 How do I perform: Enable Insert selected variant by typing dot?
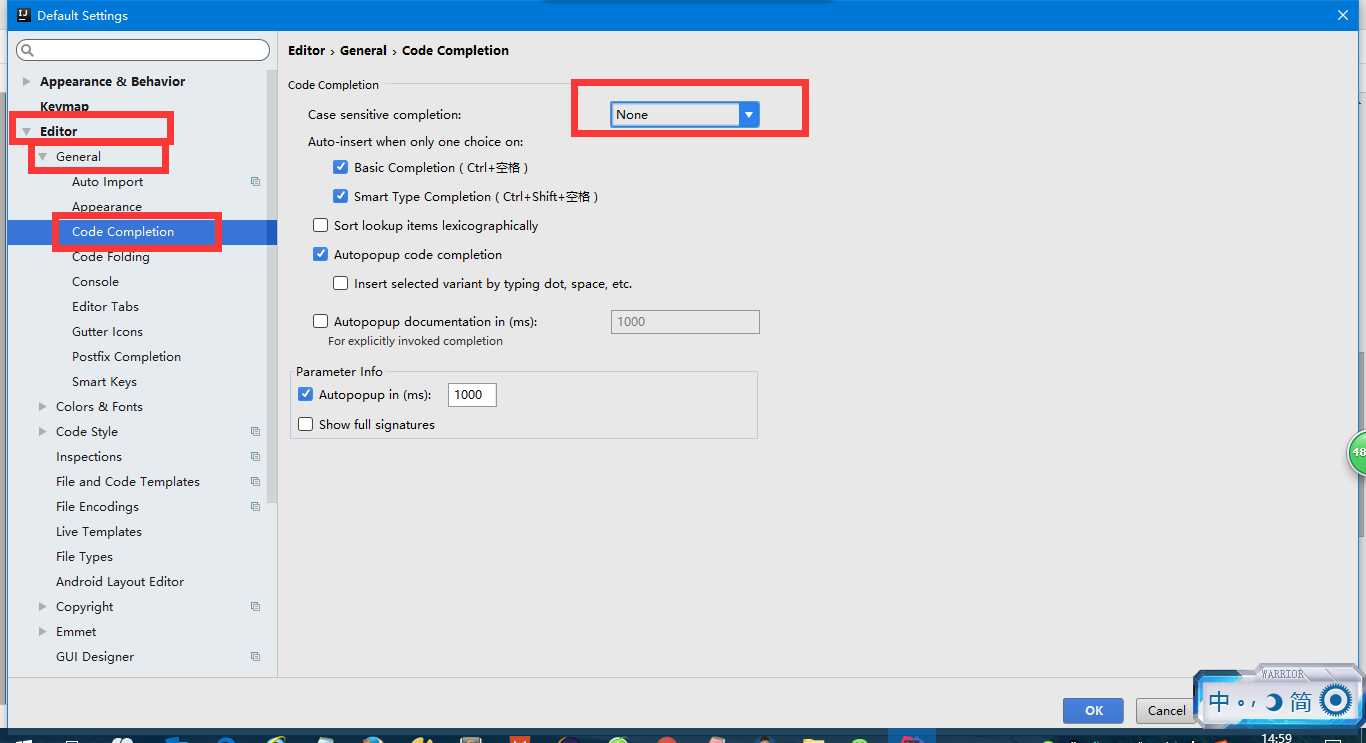tap(340, 284)
